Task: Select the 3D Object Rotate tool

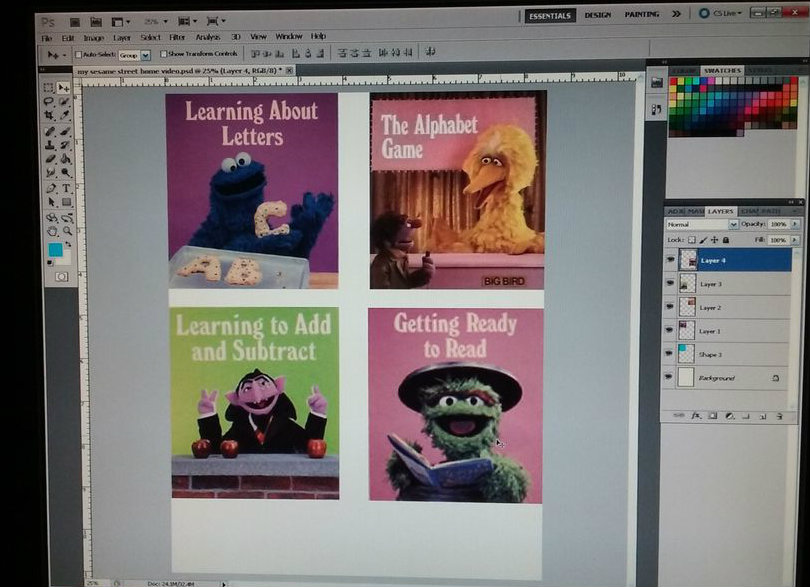Action: (x=51, y=218)
